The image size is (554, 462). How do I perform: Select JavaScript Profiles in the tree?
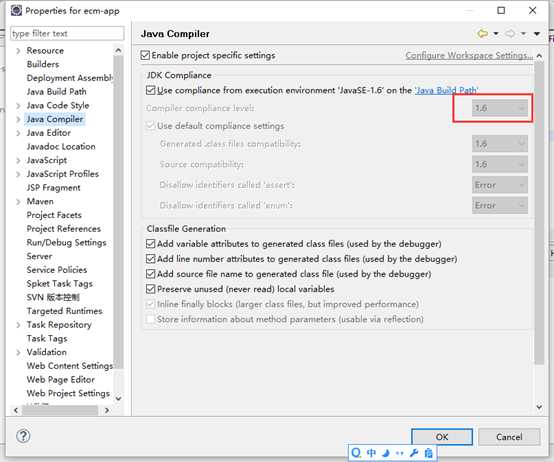(x=63, y=174)
